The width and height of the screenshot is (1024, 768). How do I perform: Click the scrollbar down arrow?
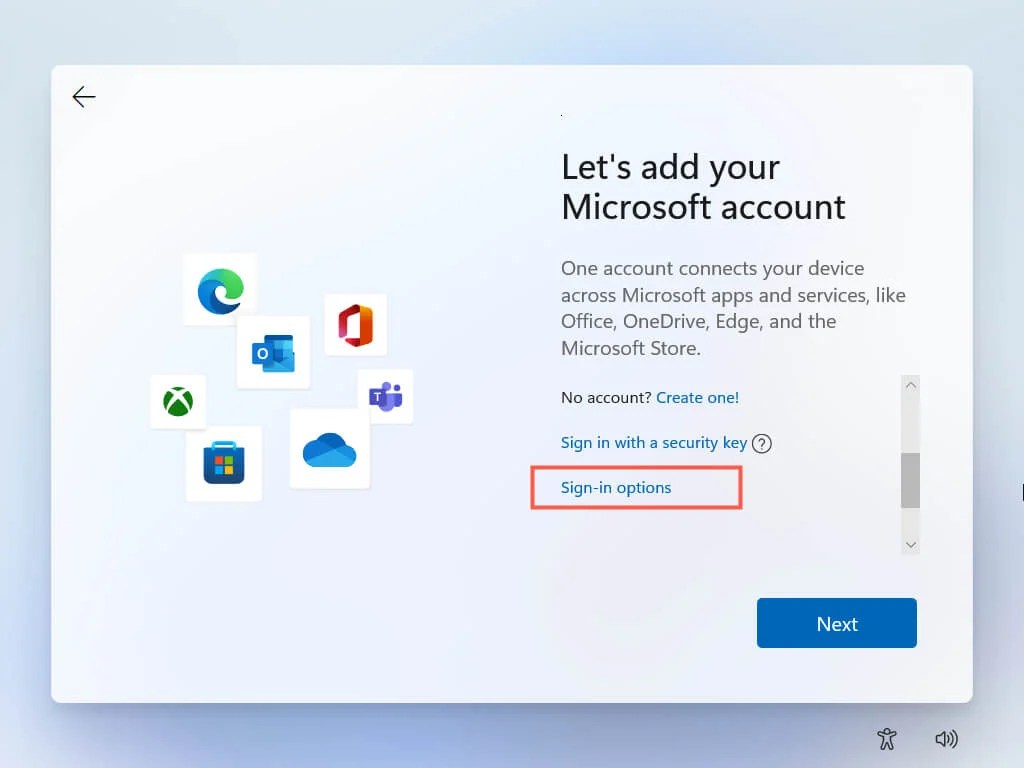coord(910,543)
